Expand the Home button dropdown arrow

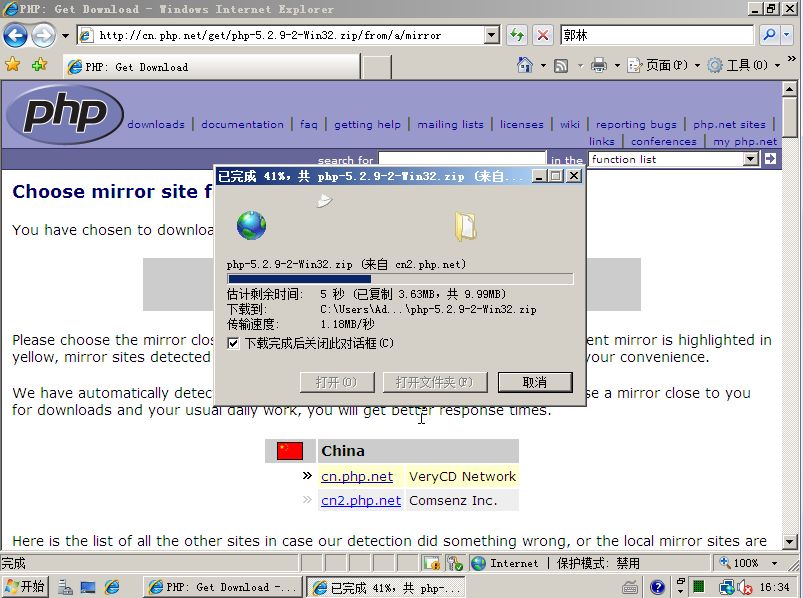(x=543, y=66)
